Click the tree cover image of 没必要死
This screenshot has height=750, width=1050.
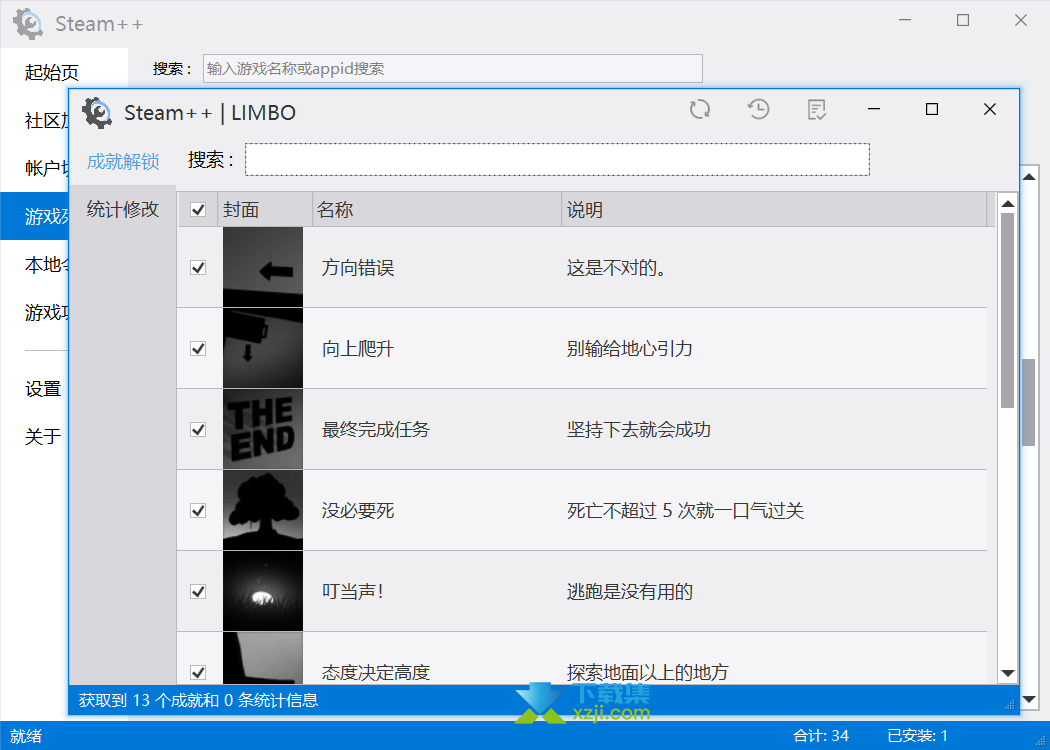pyautogui.click(x=262, y=510)
